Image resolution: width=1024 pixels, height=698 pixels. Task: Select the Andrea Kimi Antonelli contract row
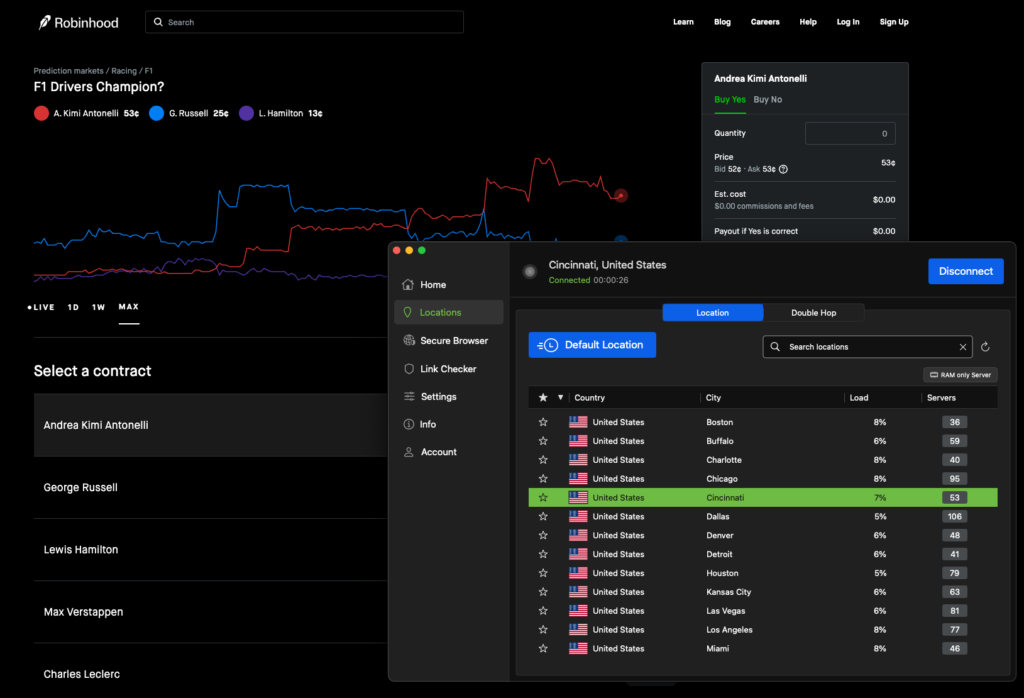[210, 425]
